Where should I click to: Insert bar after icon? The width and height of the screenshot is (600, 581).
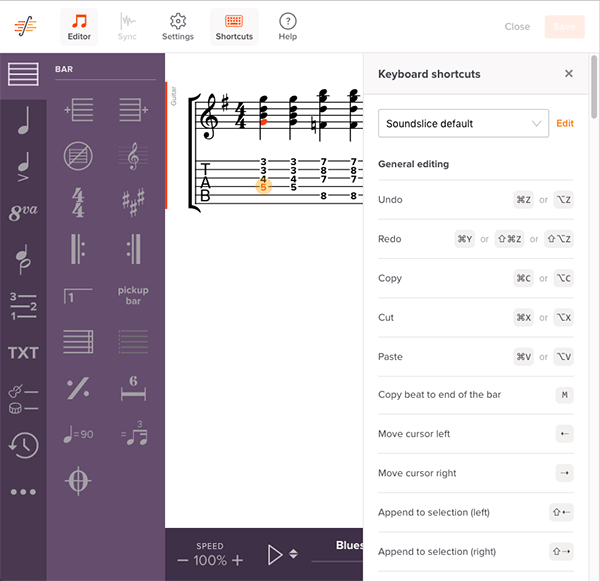tap(133, 110)
